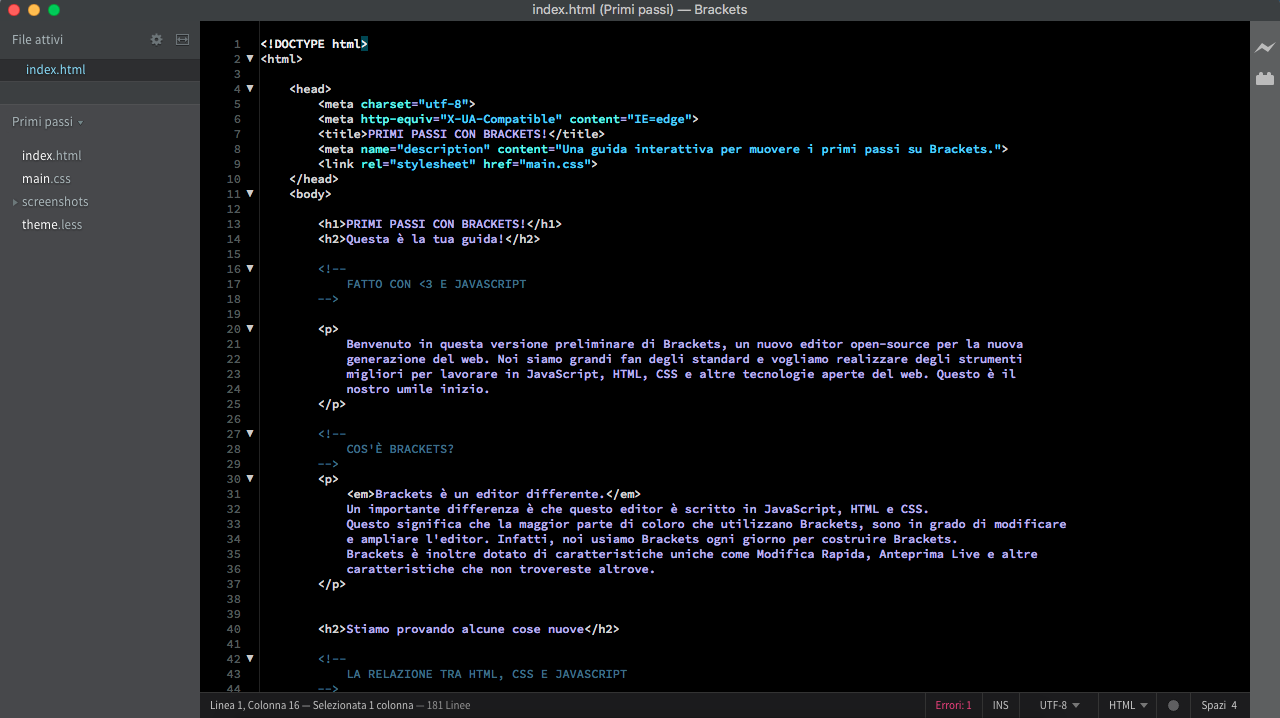1280x718 pixels.
Task: Toggle INS insert mode in status bar
Action: click(x=1000, y=705)
